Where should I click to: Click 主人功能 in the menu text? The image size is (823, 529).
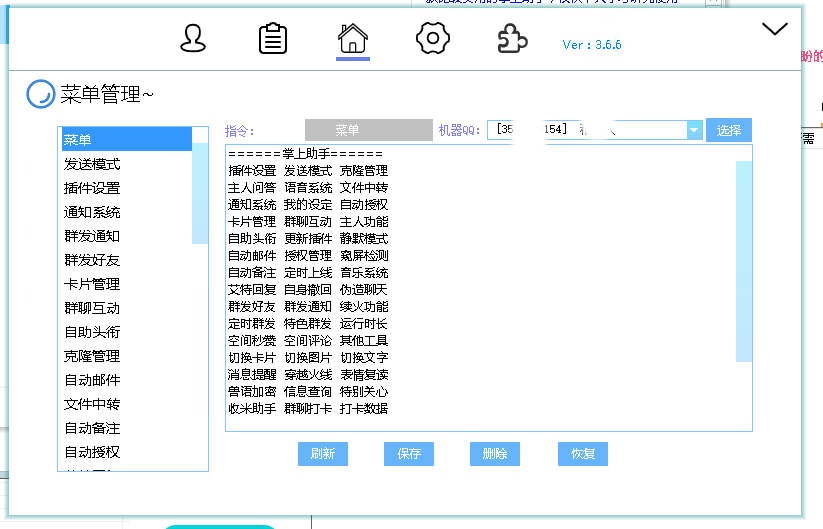click(x=364, y=221)
